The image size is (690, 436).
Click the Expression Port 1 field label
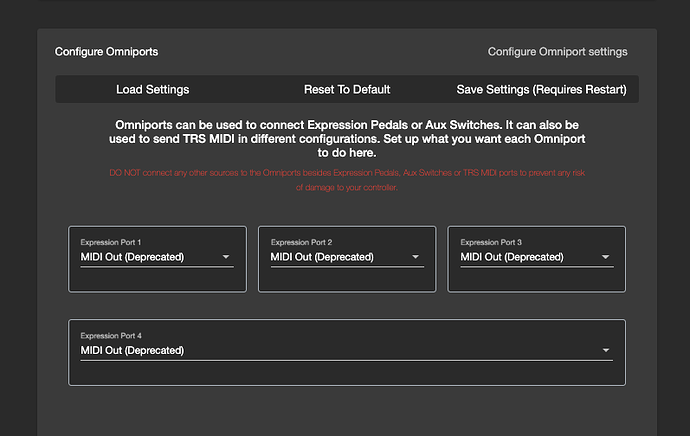click(111, 242)
